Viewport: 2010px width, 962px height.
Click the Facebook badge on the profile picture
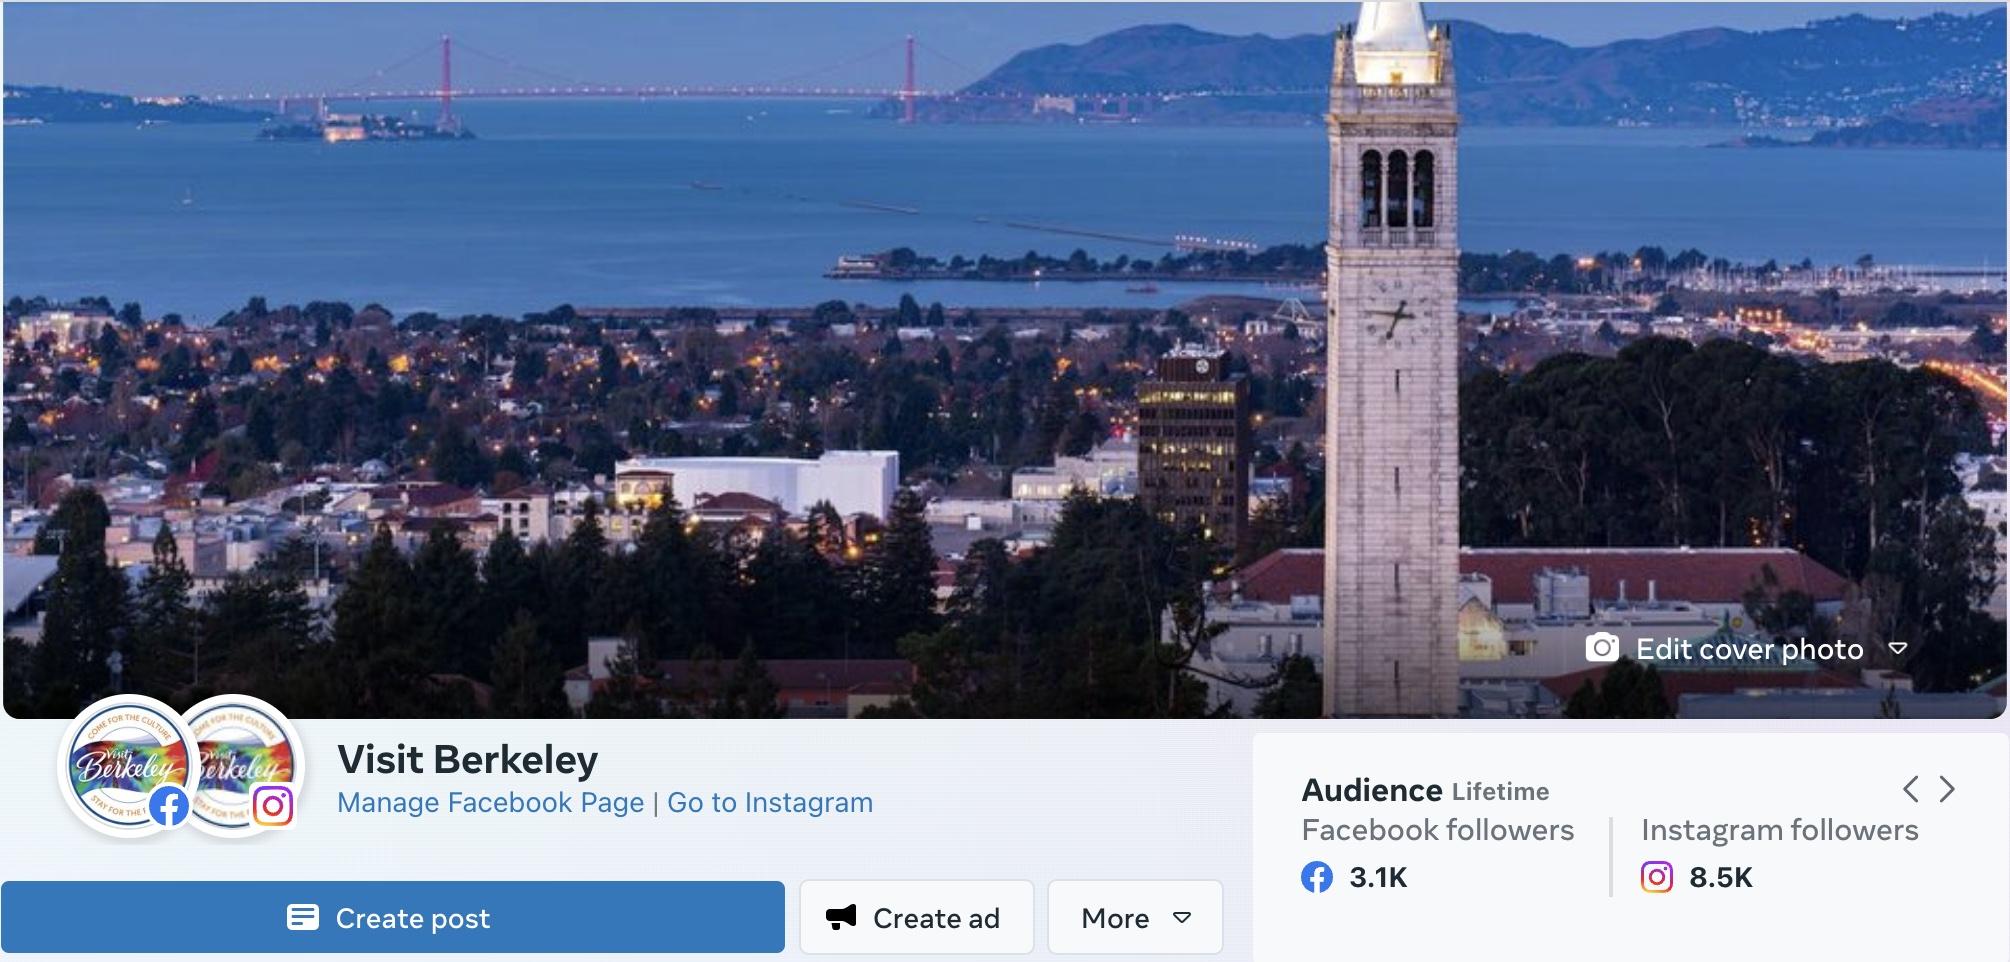[x=169, y=806]
